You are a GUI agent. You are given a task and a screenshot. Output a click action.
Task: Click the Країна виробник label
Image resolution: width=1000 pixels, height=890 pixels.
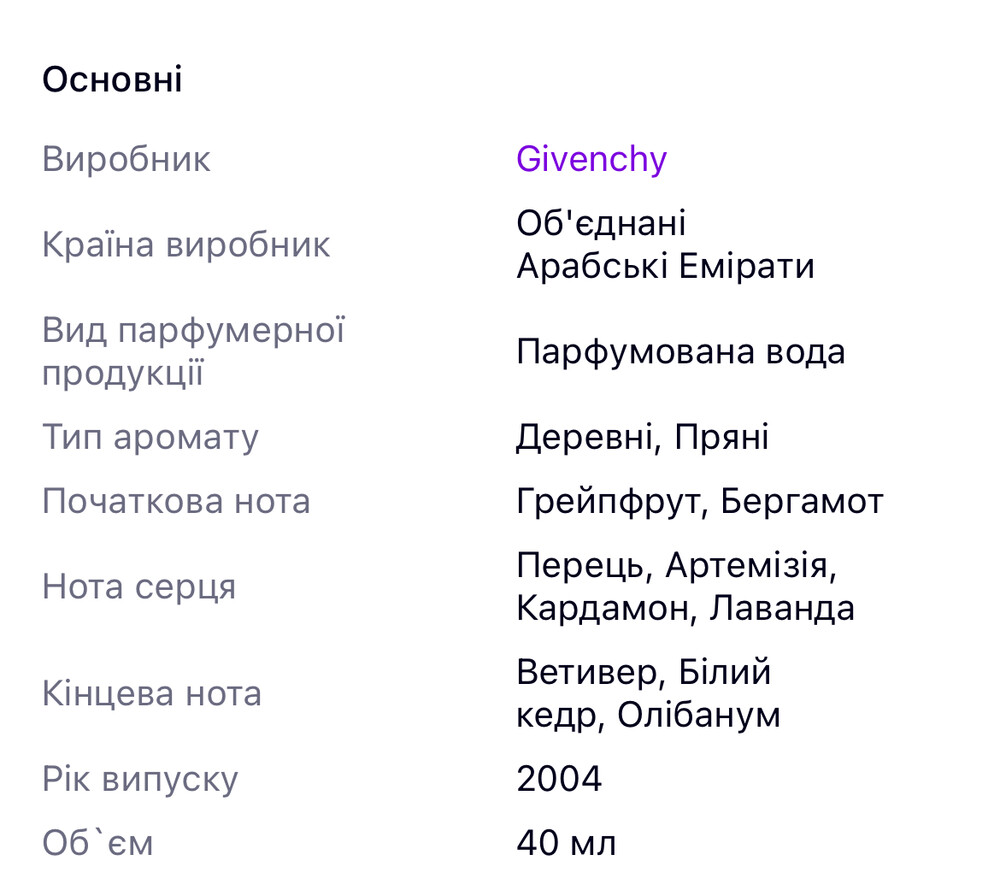point(186,245)
